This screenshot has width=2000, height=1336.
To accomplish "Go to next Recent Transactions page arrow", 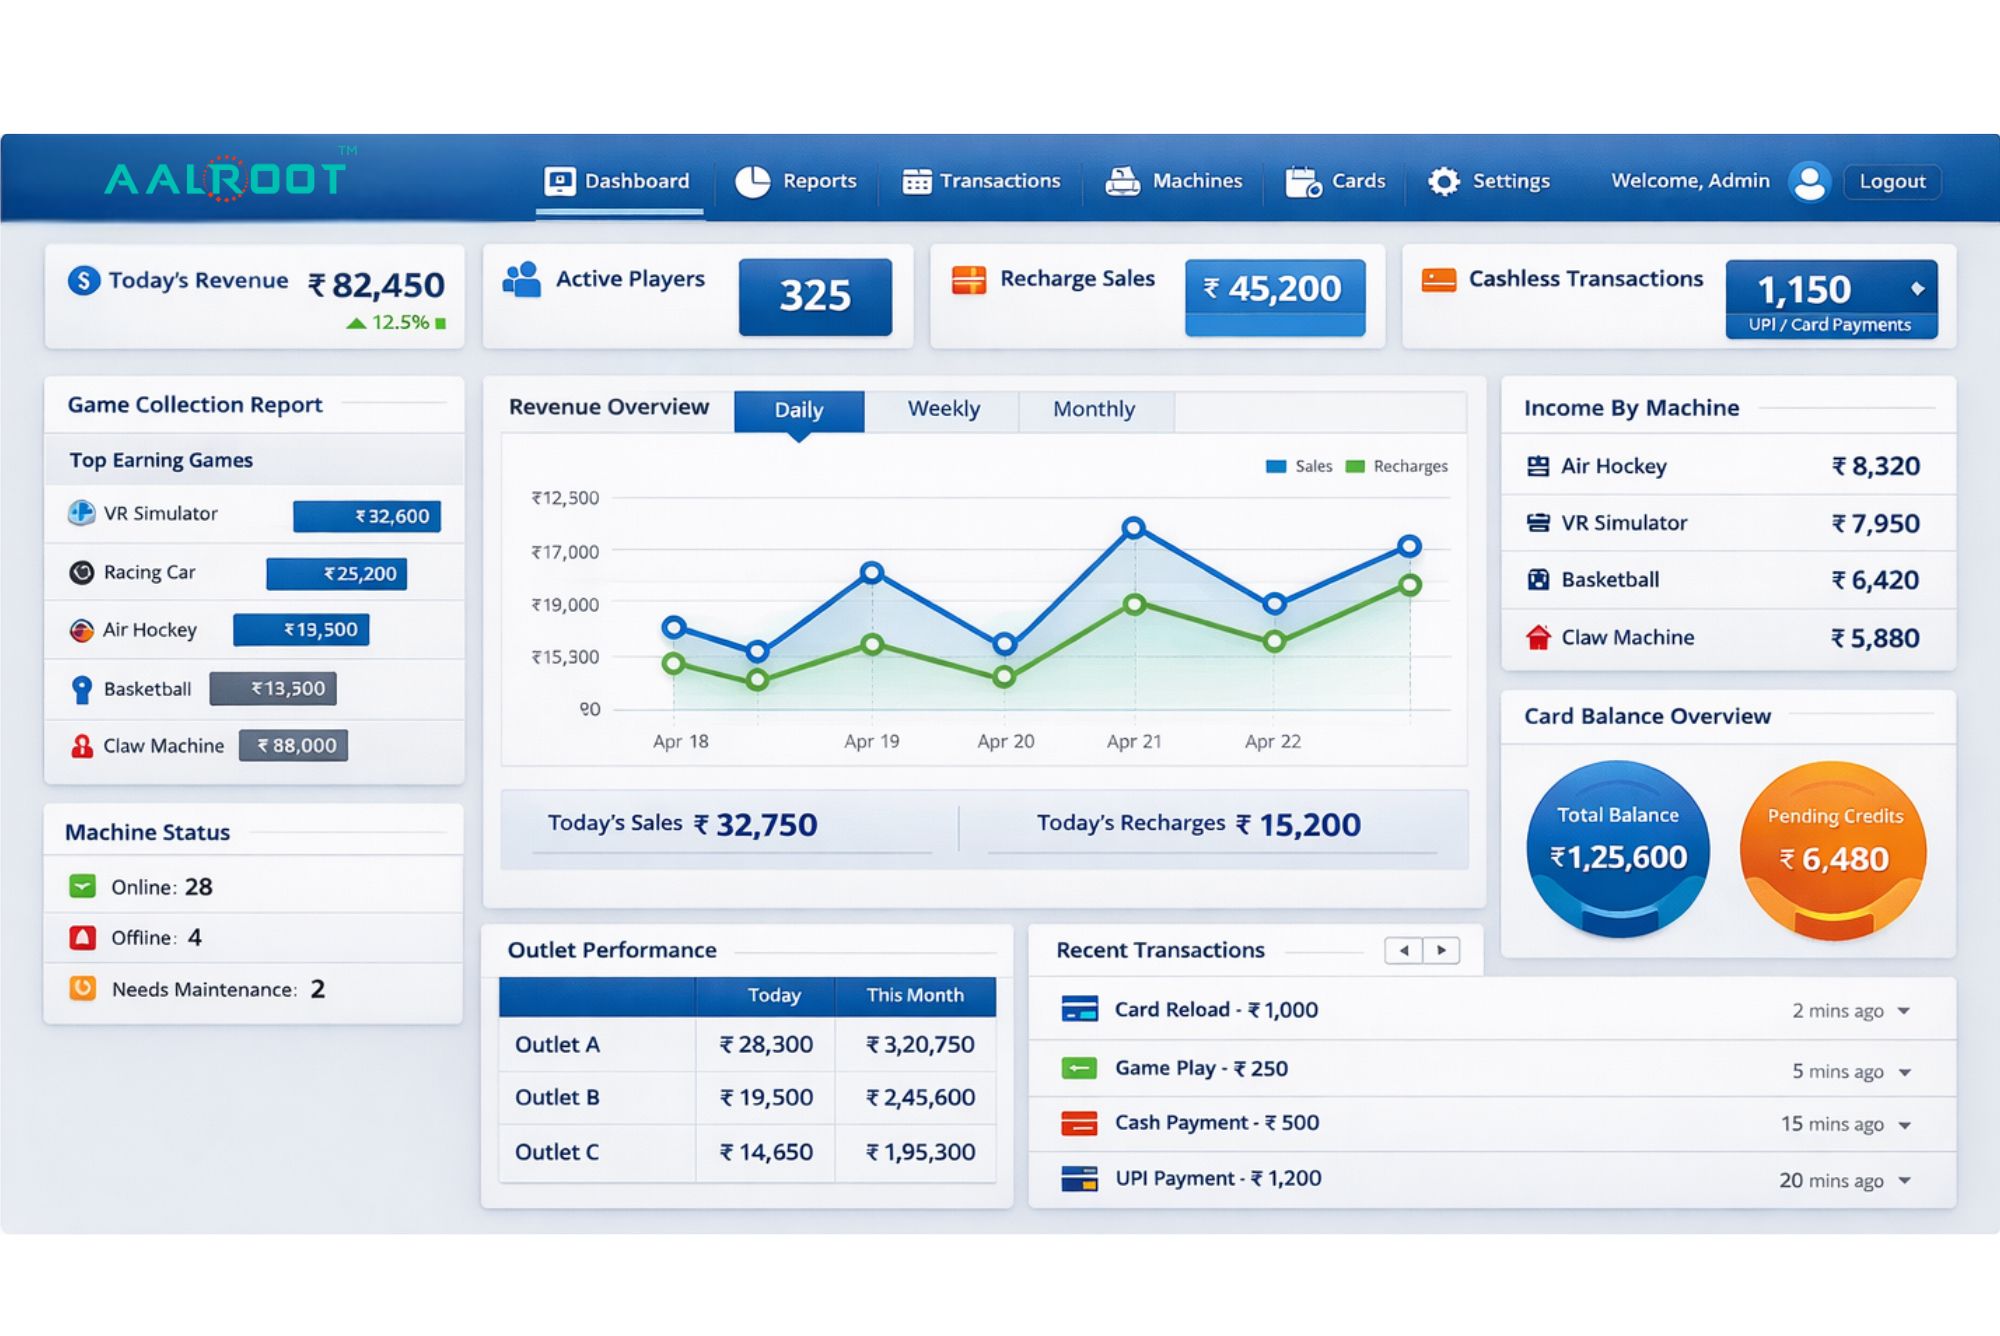I will 1441,950.
